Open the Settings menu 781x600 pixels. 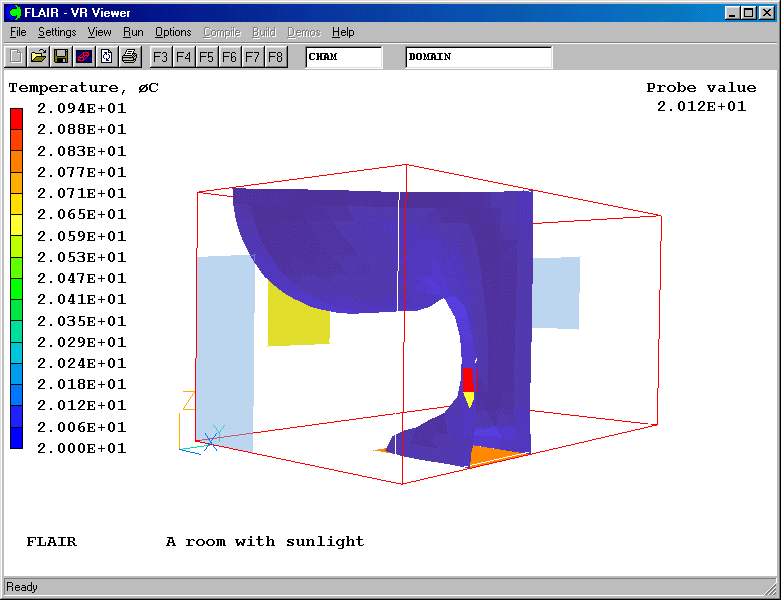click(x=57, y=33)
